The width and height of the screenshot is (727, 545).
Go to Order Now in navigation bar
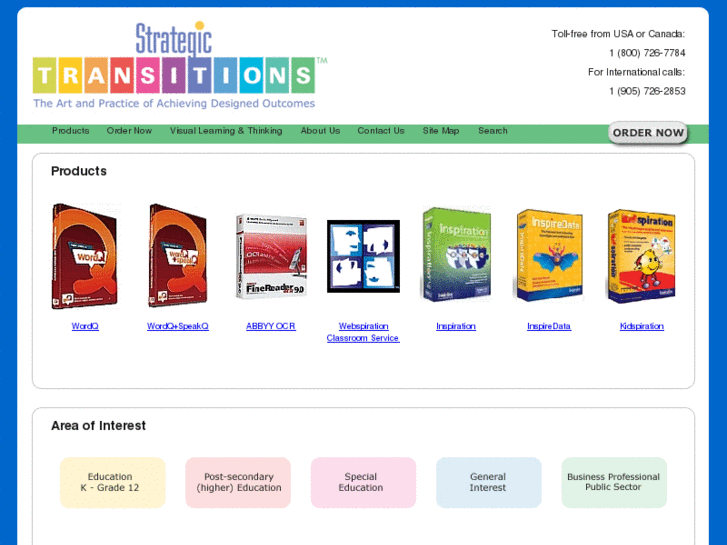coord(129,131)
